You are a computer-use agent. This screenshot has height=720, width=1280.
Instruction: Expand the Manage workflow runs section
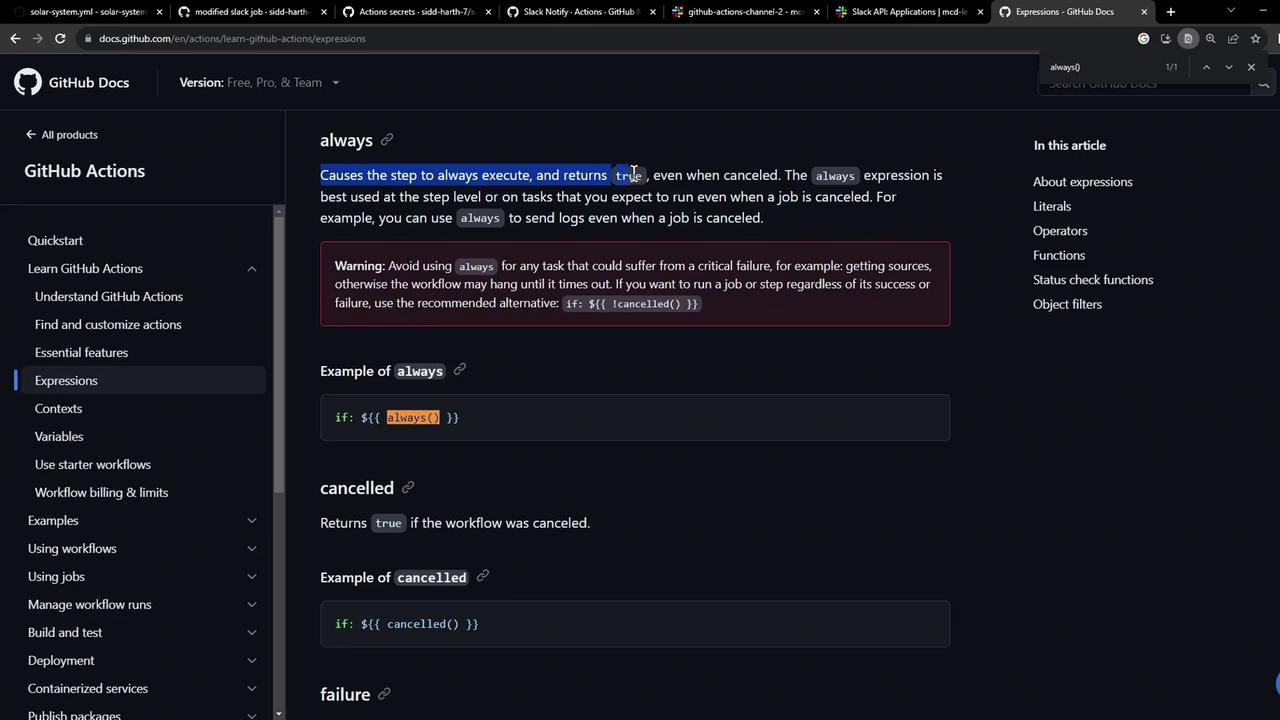pyautogui.click(x=251, y=605)
